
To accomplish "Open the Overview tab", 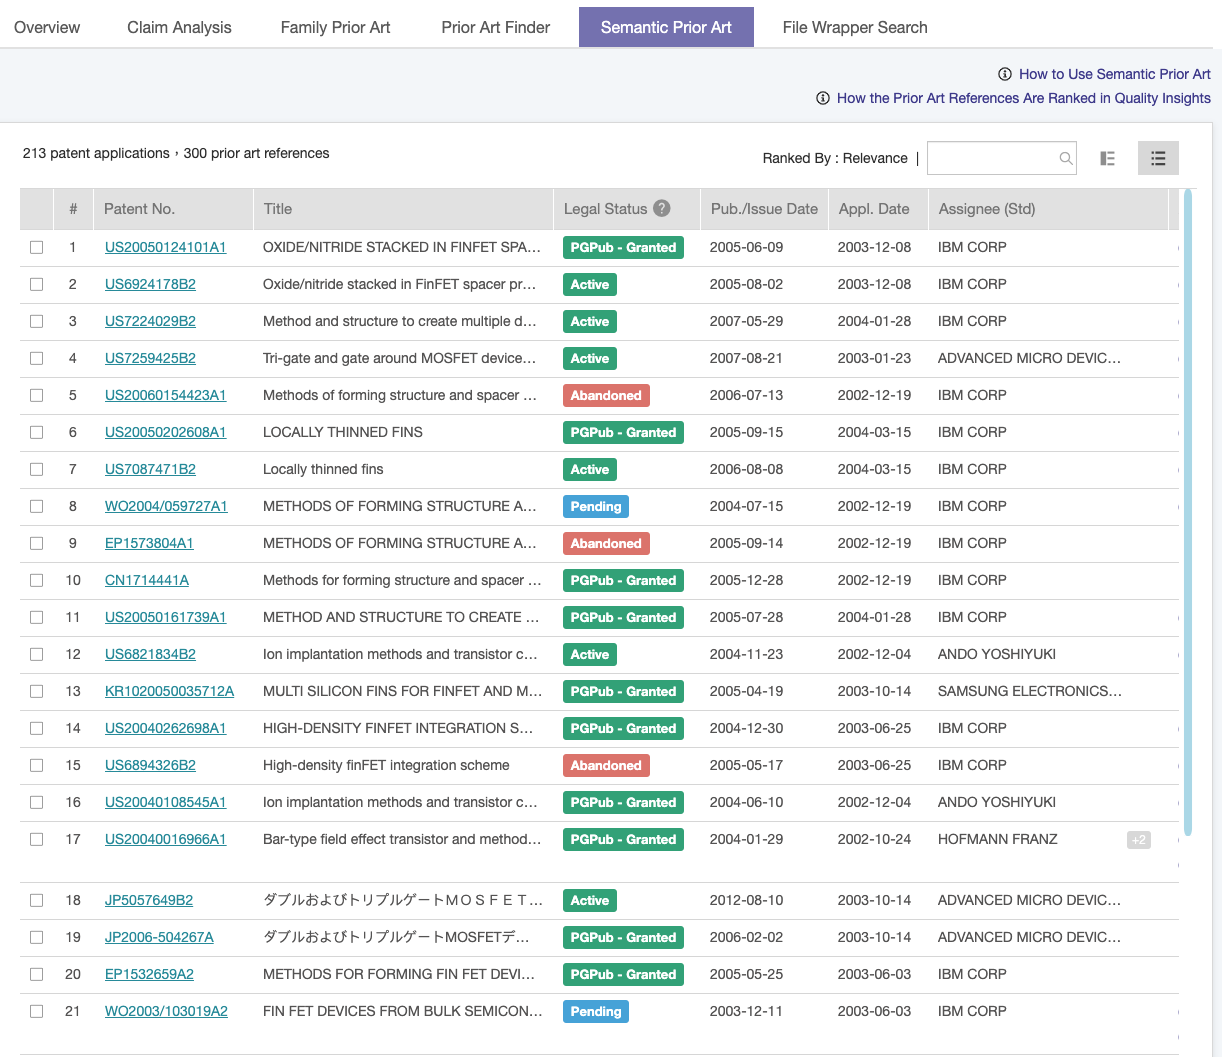I will point(47,27).
